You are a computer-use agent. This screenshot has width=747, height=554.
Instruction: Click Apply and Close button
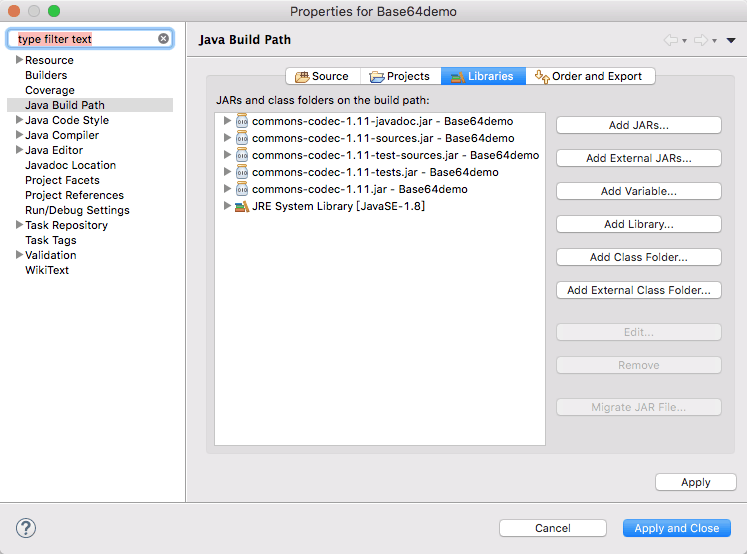pos(676,528)
